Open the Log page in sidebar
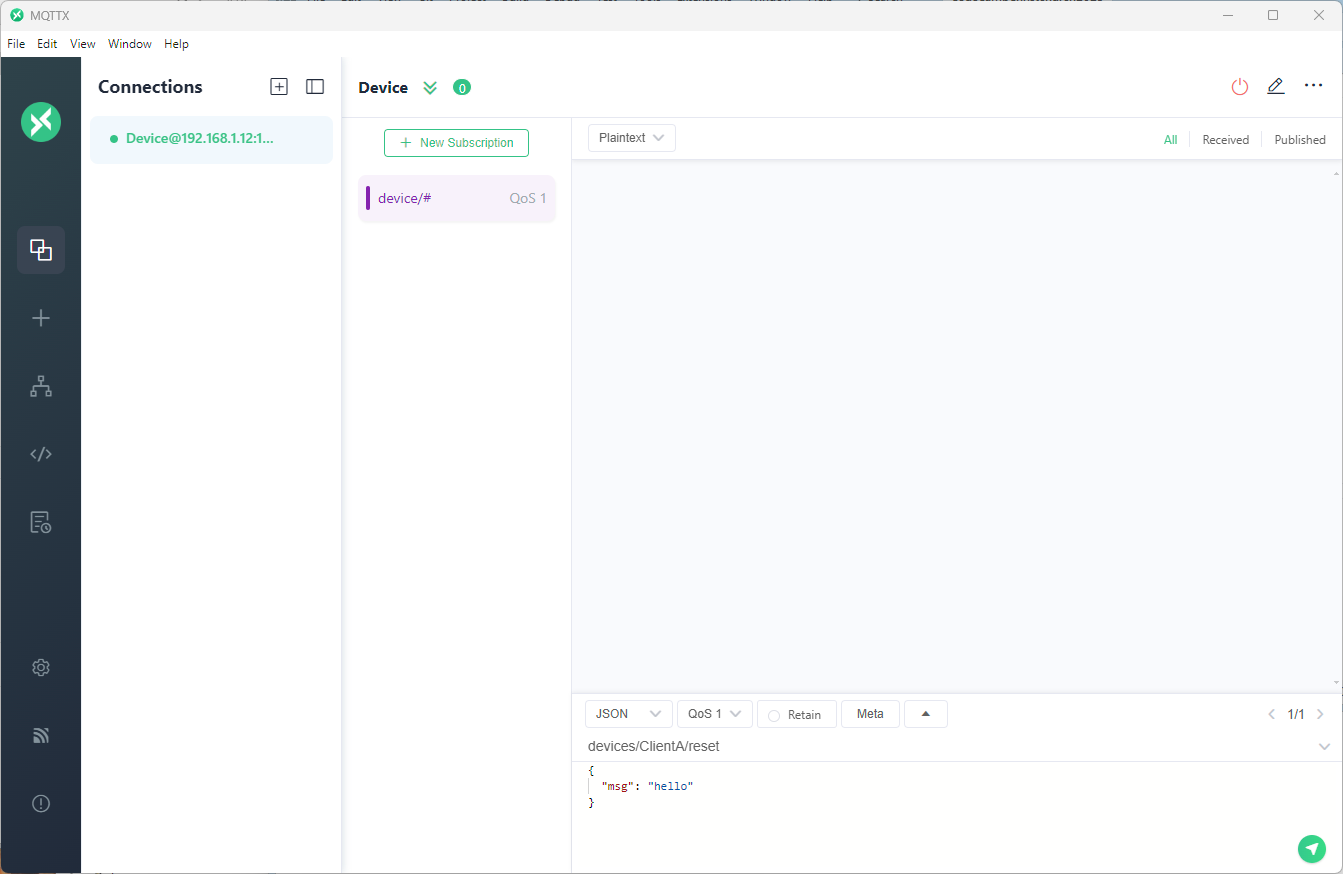The width and height of the screenshot is (1343, 874). (41, 522)
